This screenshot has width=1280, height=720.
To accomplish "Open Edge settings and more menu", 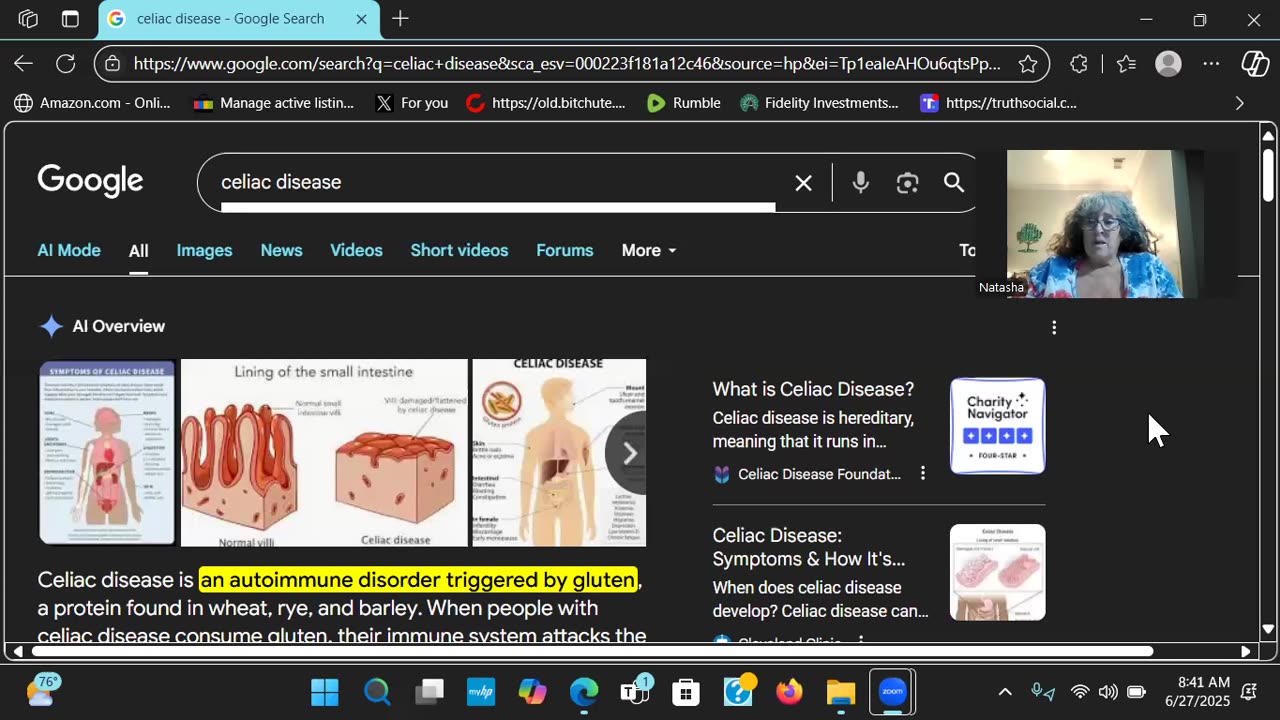I will [1211, 64].
